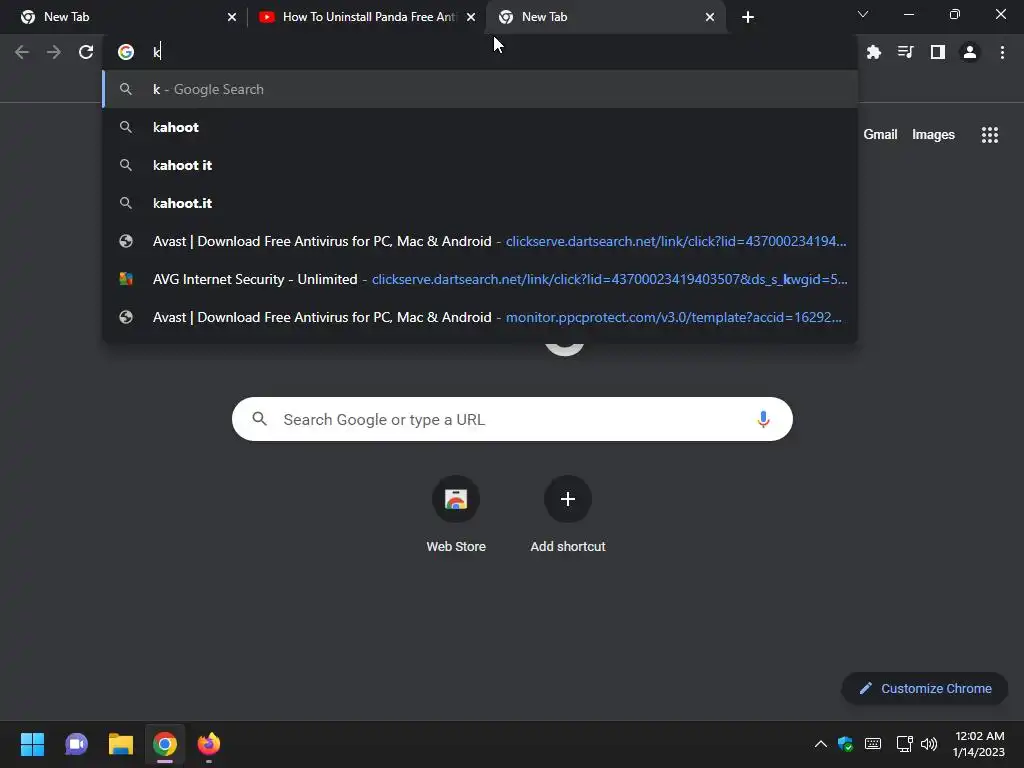
Task: Open the Google apps grid icon
Action: [x=990, y=135]
